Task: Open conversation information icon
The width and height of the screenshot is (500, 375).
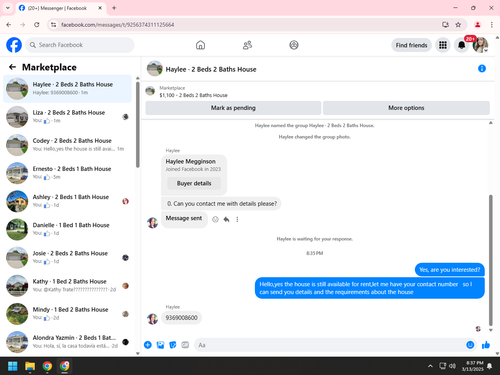Action: tap(482, 69)
